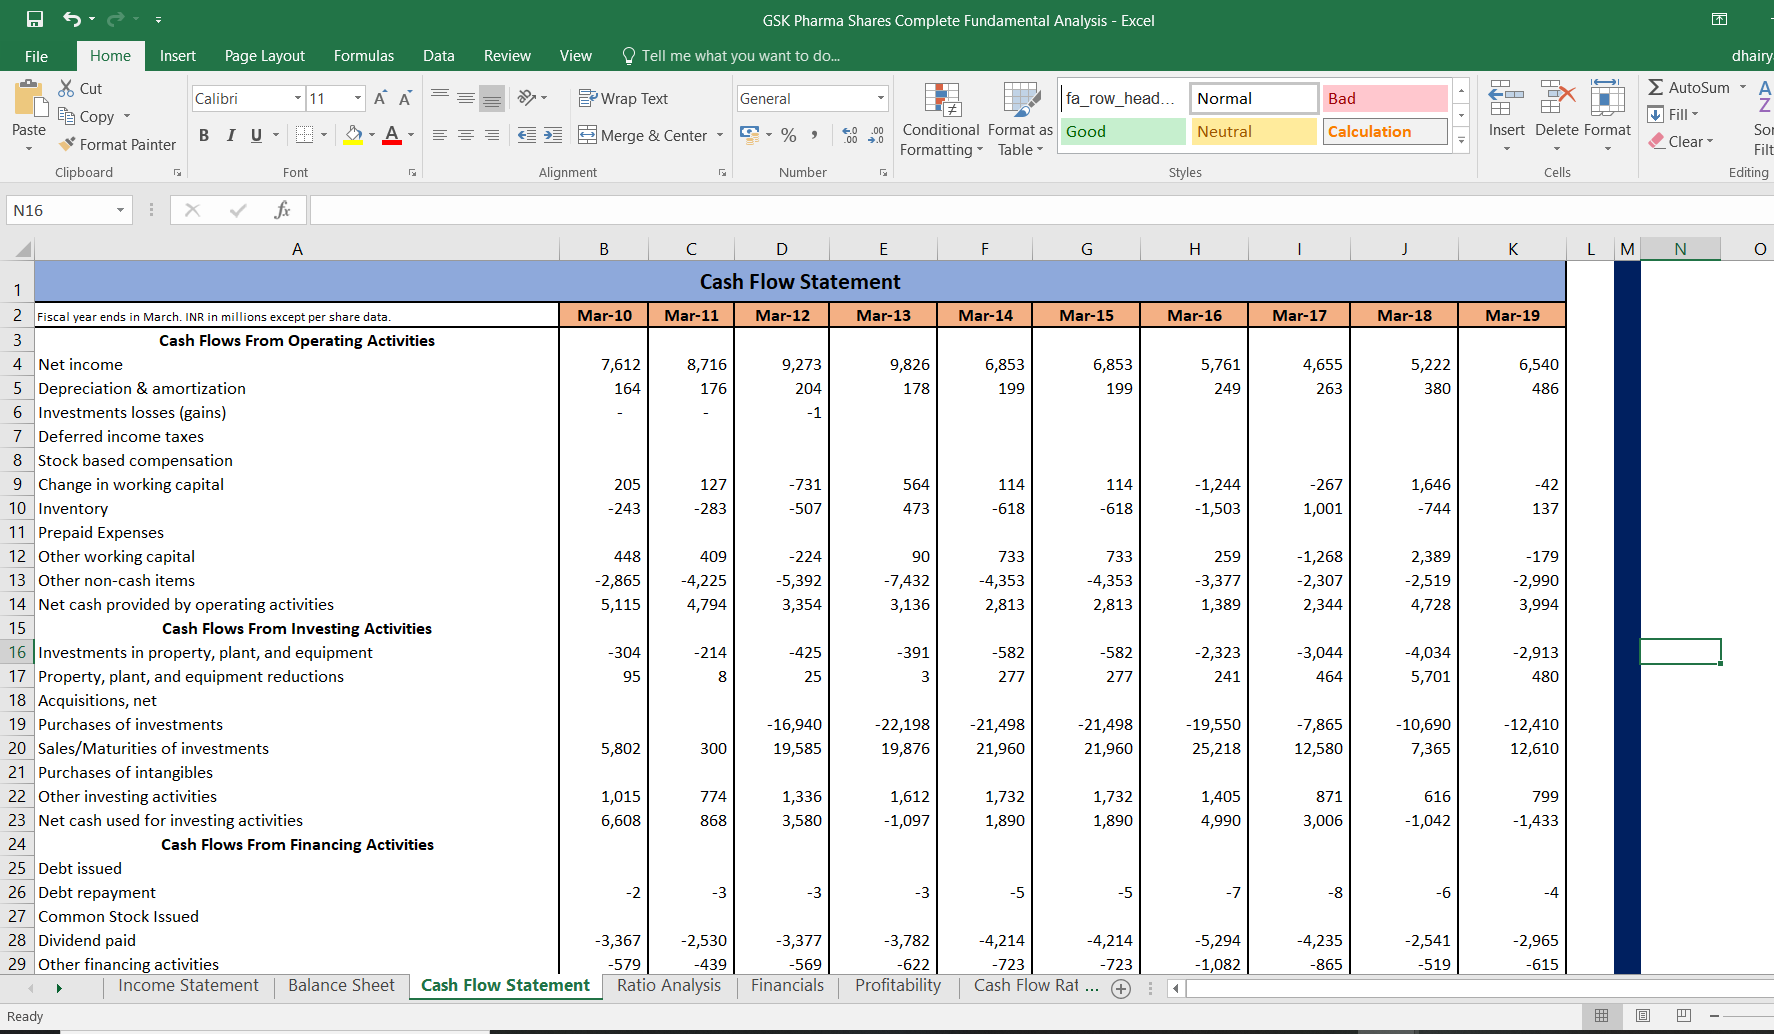Click Wrap Text button
Screen dimensions: 1774x1034
point(623,98)
